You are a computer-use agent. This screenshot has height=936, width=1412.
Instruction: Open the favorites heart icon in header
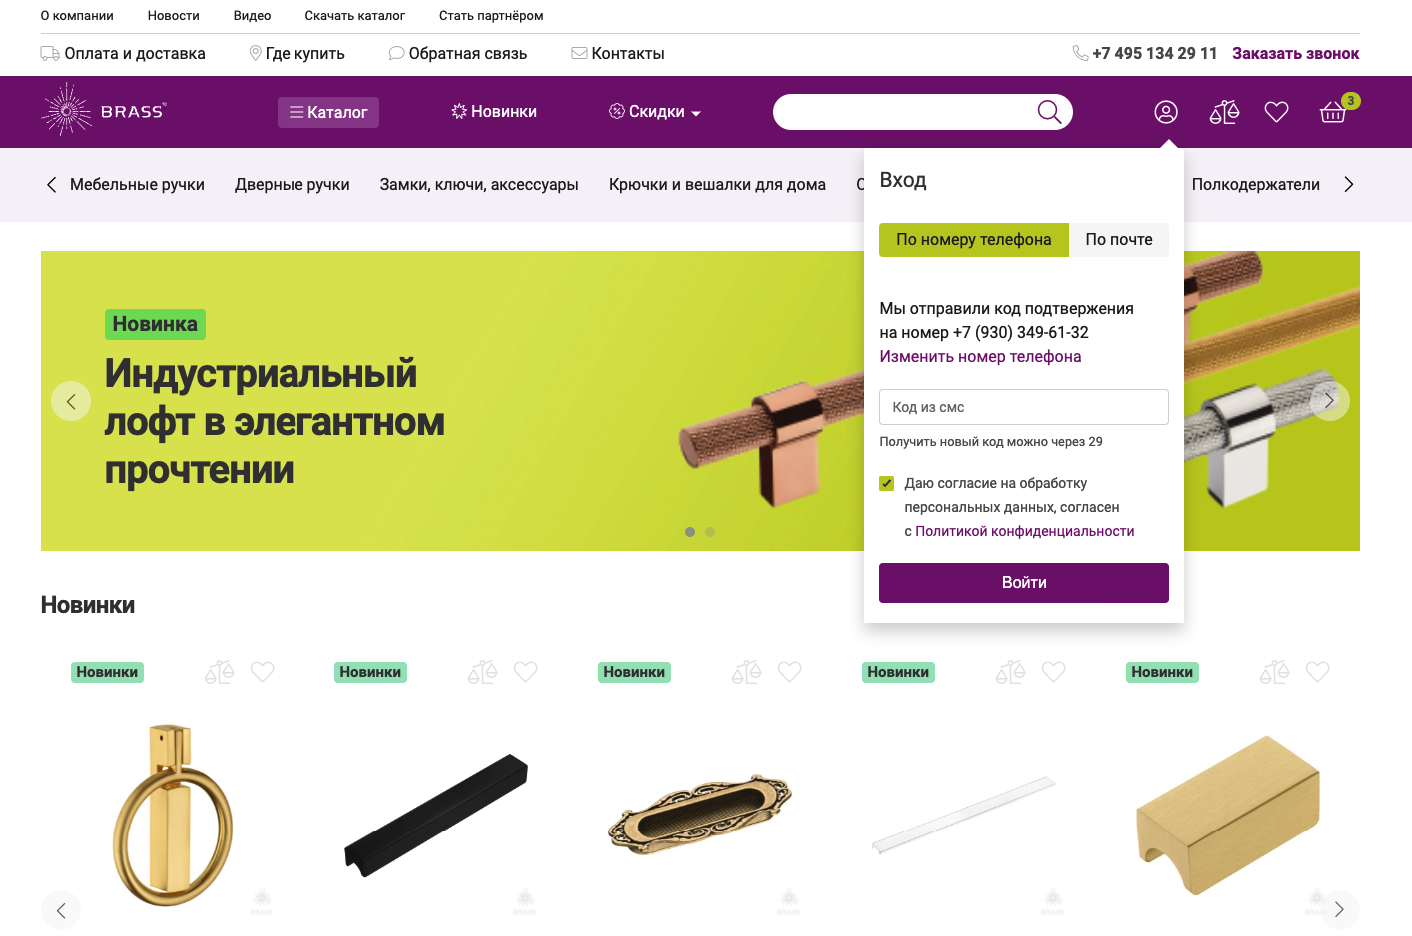point(1276,112)
